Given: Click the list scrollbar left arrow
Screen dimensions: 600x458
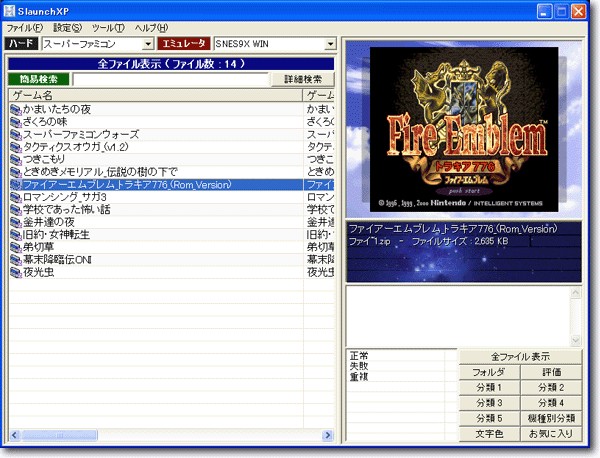Looking at the screenshot, I should coord(15,435).
